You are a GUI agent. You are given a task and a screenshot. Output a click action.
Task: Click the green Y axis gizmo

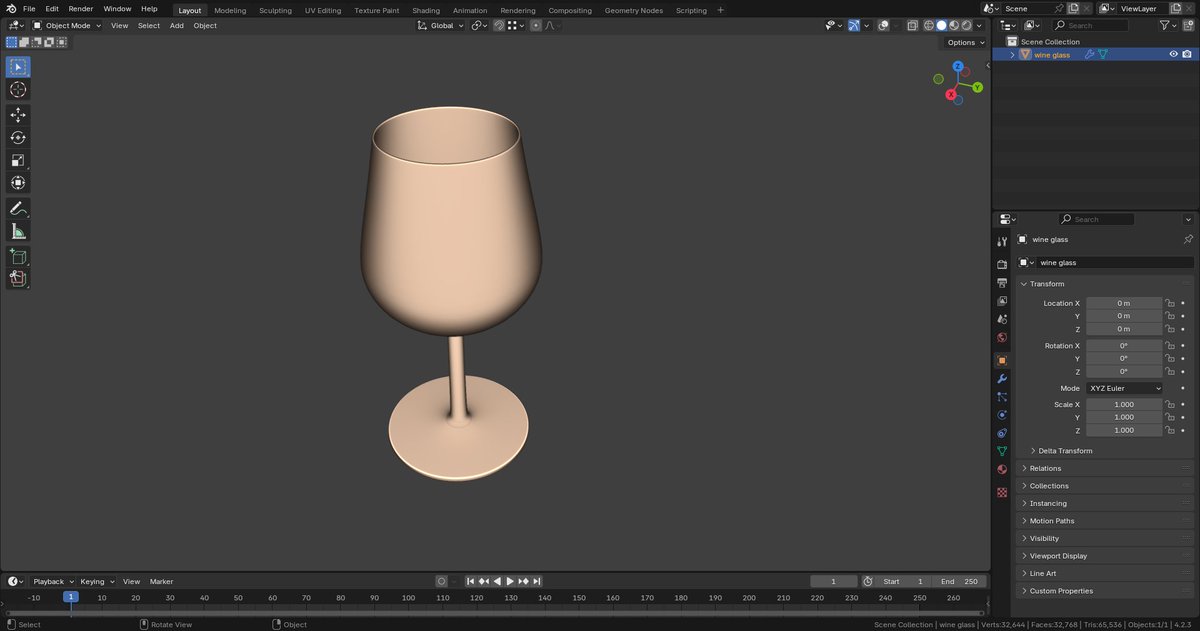click(x=977, y=87)
